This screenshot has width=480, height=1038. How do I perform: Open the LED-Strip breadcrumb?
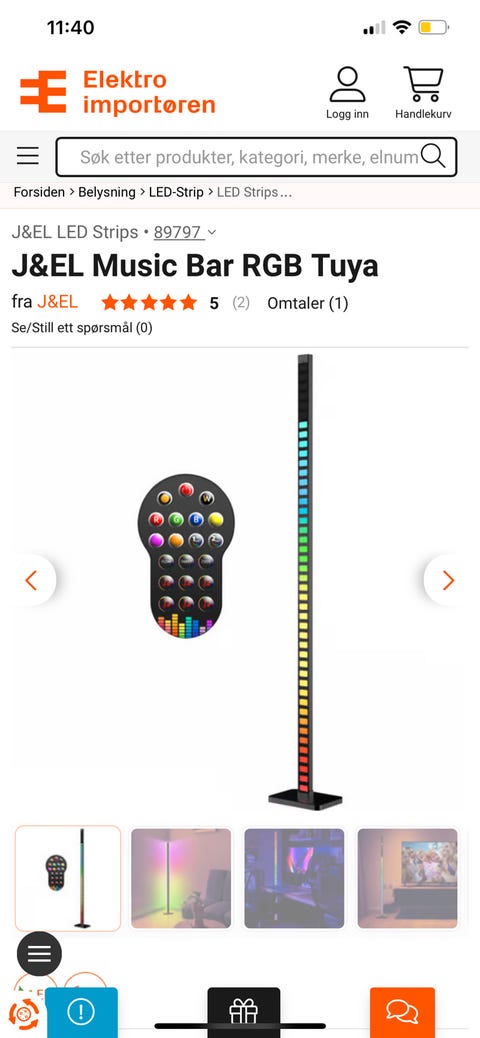click(176, 193)
